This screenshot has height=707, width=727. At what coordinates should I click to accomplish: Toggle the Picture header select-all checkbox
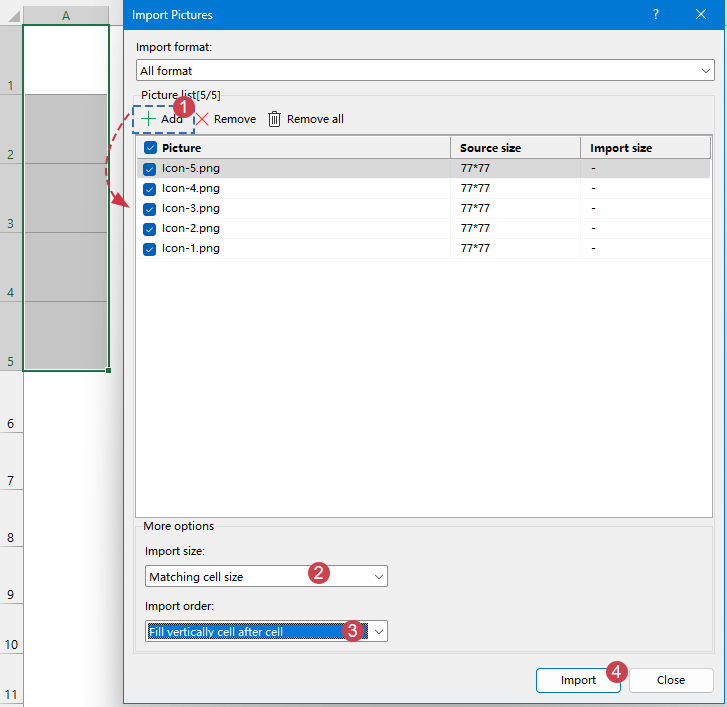click(150, 148)
